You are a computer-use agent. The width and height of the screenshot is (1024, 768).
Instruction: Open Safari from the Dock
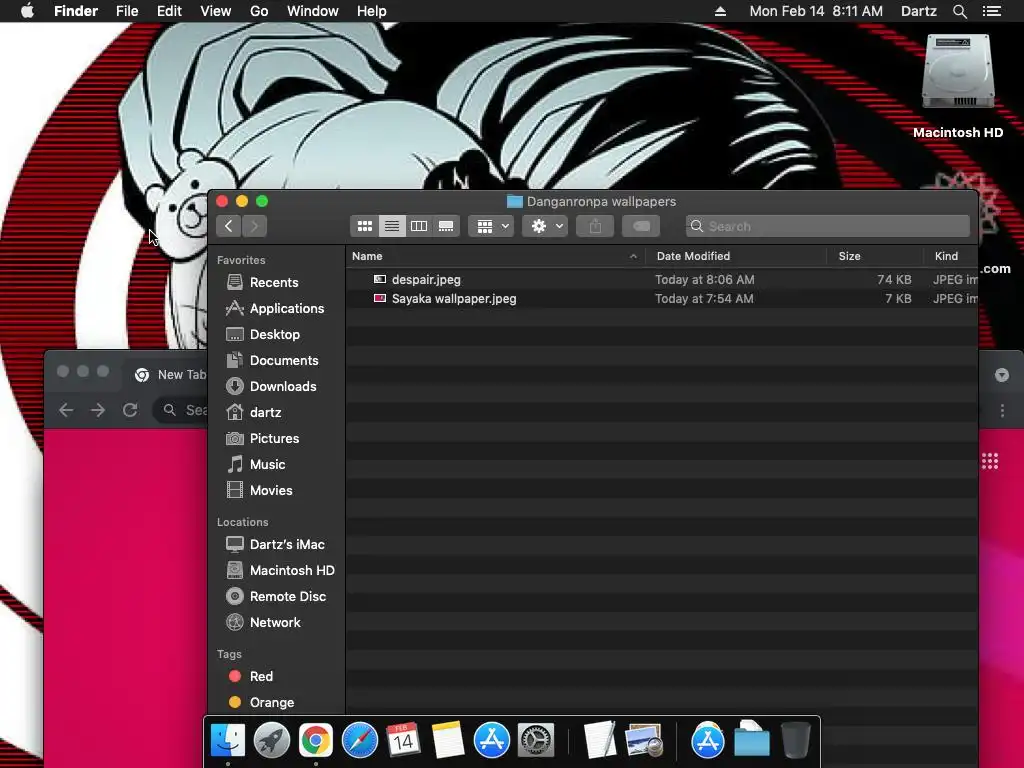(360, 741)
